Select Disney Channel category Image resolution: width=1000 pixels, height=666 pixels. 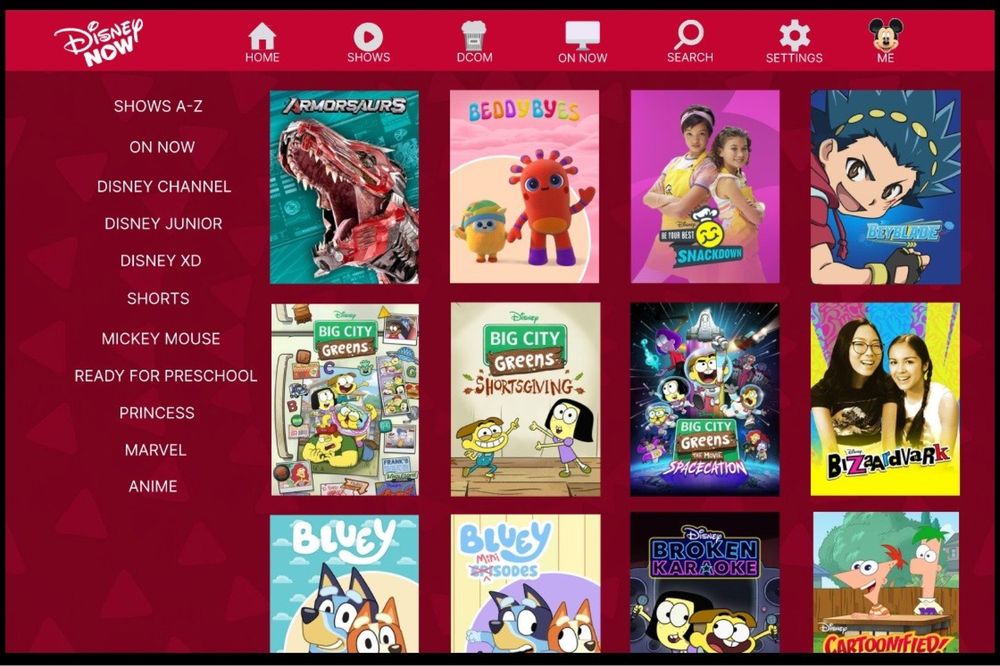(164, 186)
